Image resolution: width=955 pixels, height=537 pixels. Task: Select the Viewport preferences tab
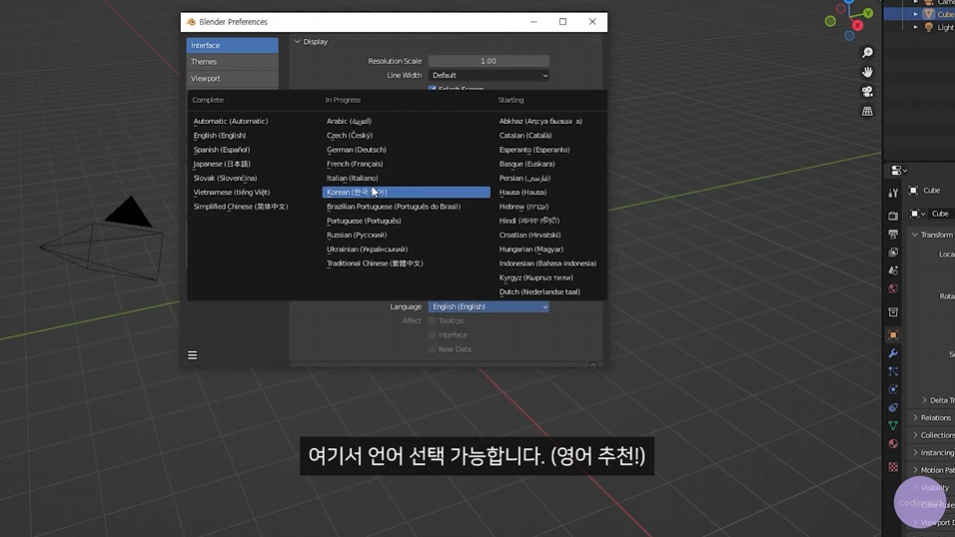[x=232, y=79]
